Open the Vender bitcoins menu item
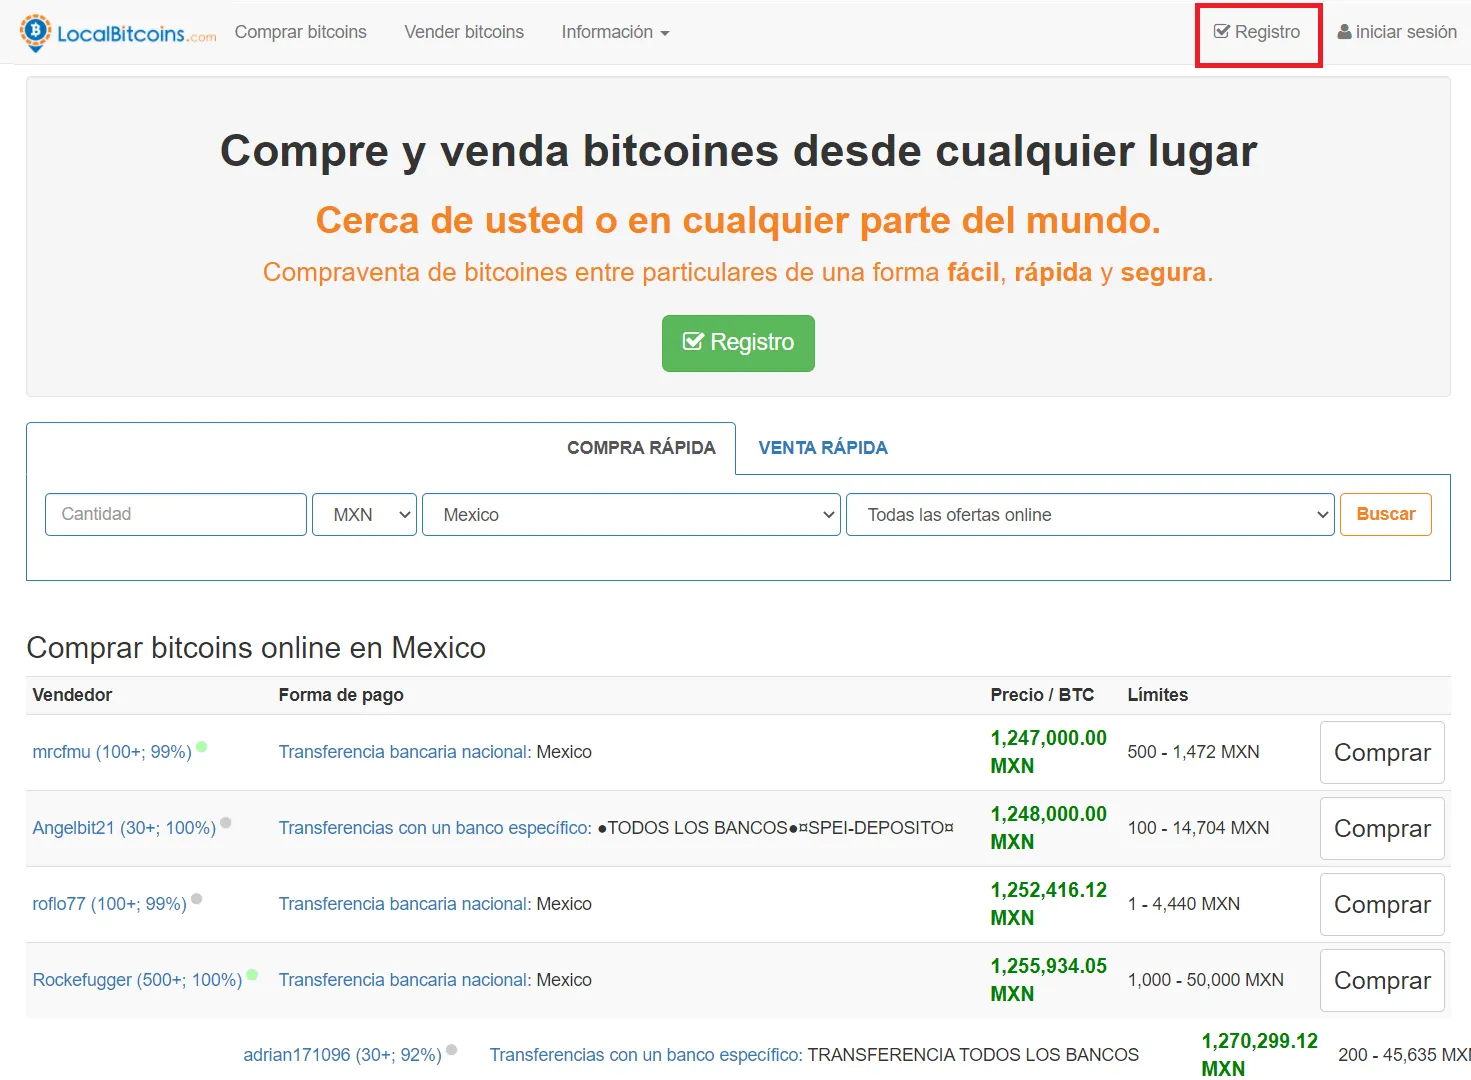Screen dimensions: 1471x1080 (x=464, y=32)
